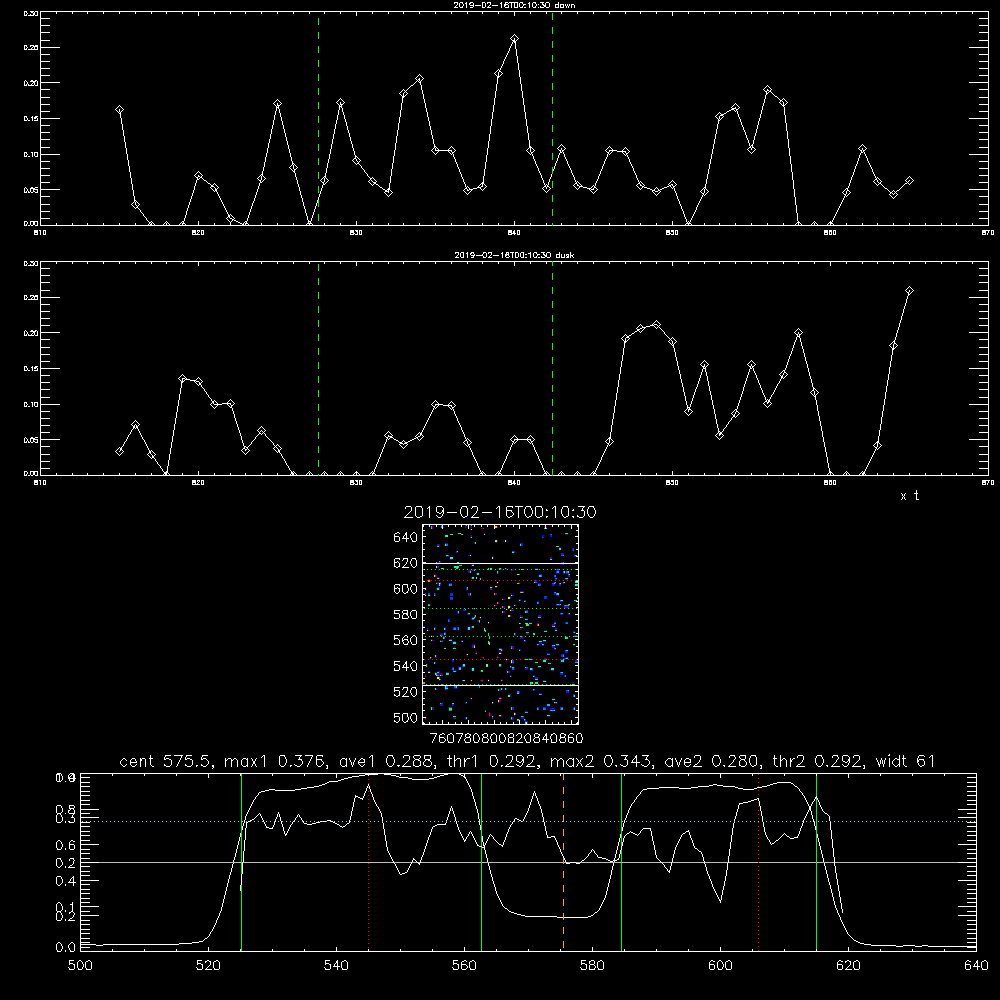Click the 520 label on bottom profile x-axis
The width and height of the screenshot is (1000, 1000).
[x=208, y=966]
